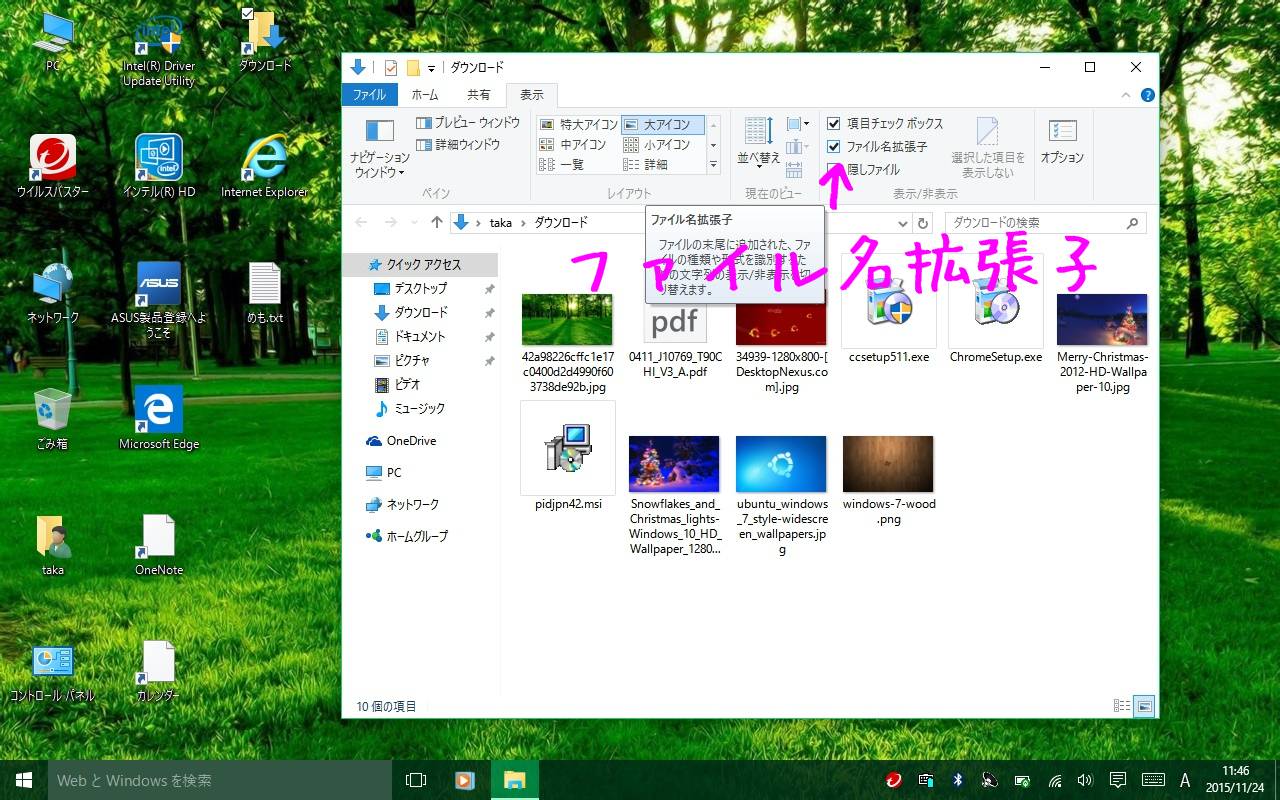Switch to details view via status bar icon

[x=1122, y=706]
